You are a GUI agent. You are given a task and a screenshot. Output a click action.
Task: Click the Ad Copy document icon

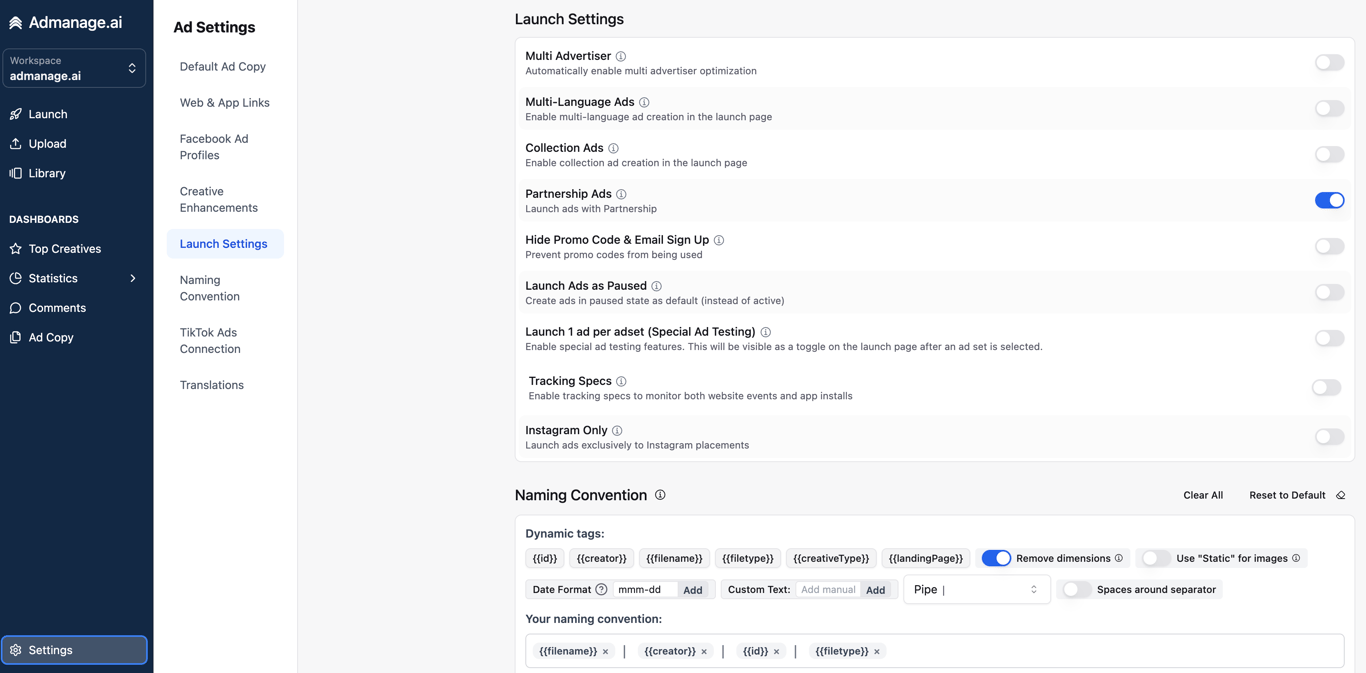pyautogui.click(x=16, y=338)
